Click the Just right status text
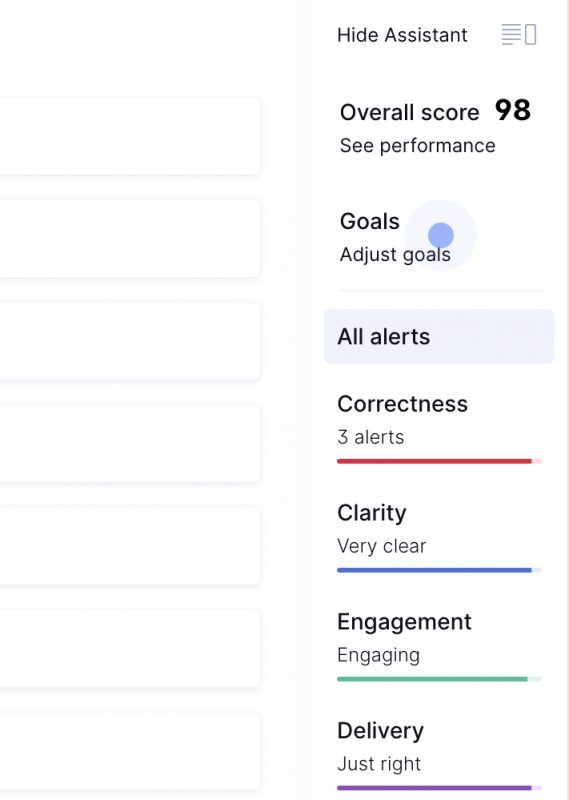This screenshot has width=569, height=800. pos(379,764)
